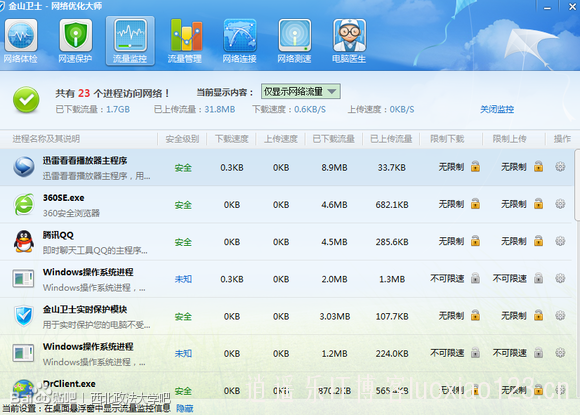This screenshot has height=415, width=580.
Task: Click 682.1KB uploaded value for 360SE.exe
Action: (392, 205)
